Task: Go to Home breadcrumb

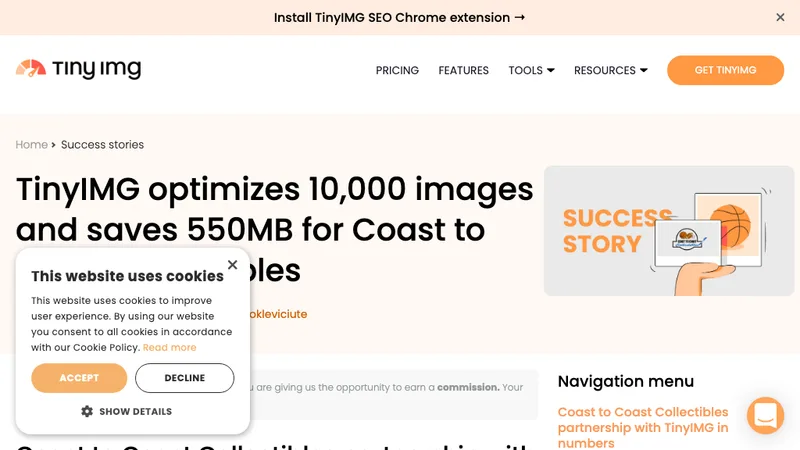Action: (x=32, y=144)
